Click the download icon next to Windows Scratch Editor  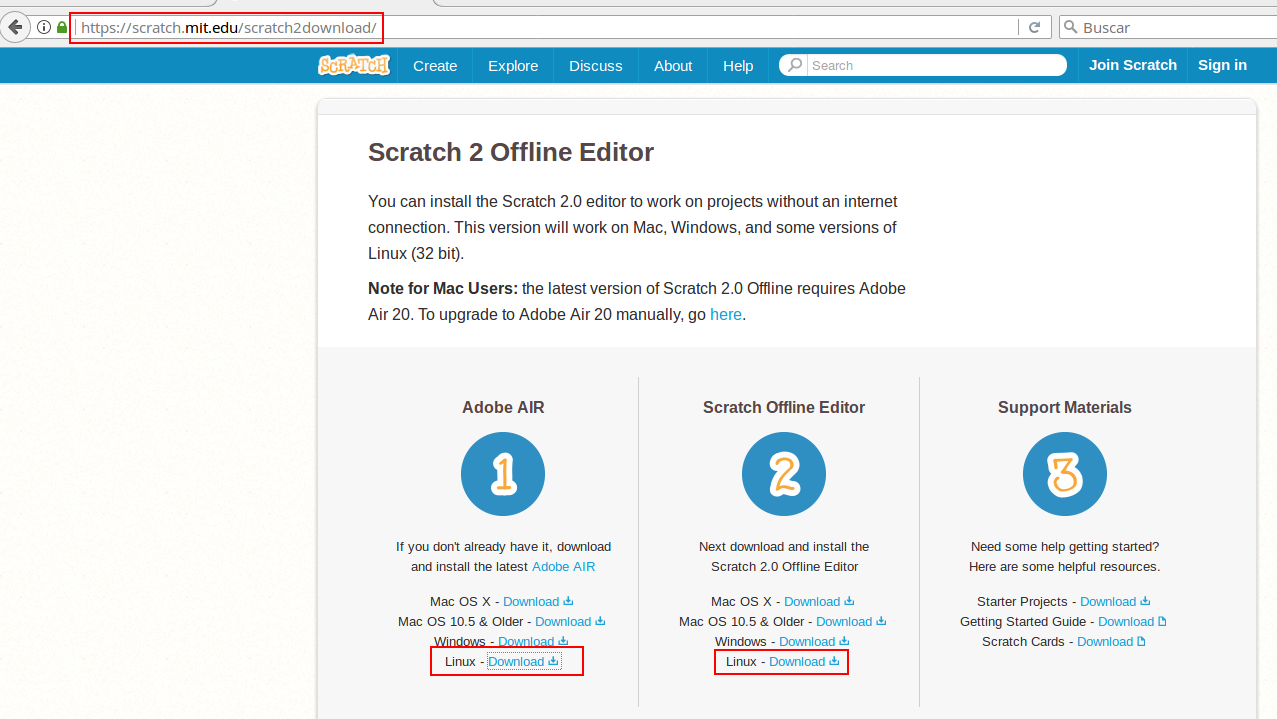843,641
